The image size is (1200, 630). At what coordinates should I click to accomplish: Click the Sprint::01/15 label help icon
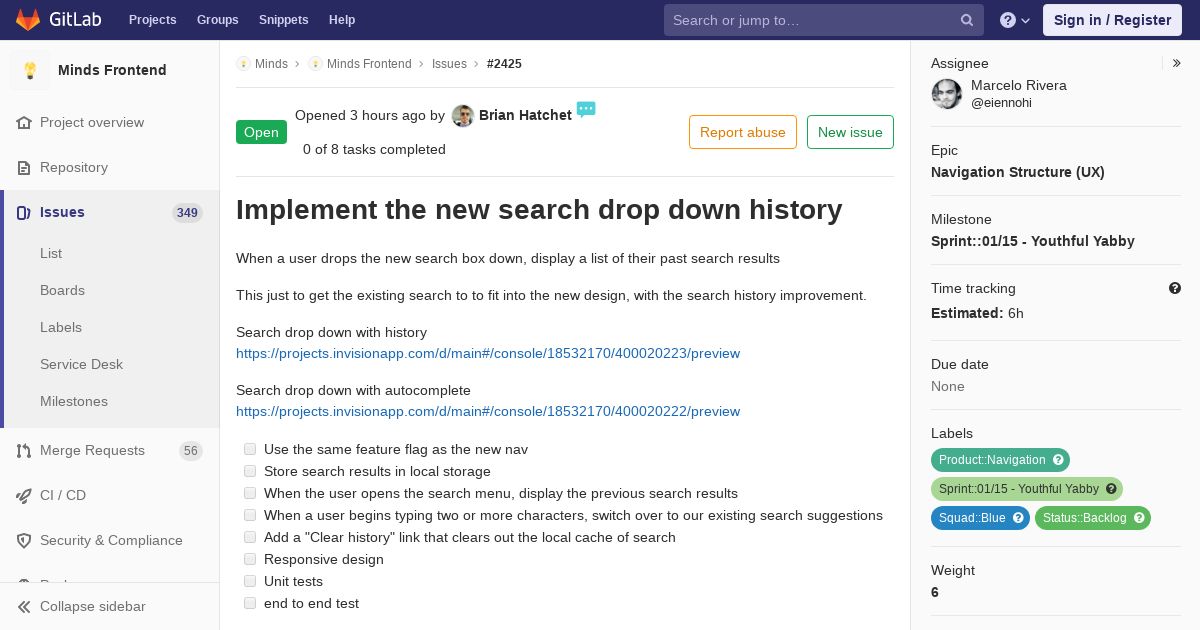(x=1111, y=489)
